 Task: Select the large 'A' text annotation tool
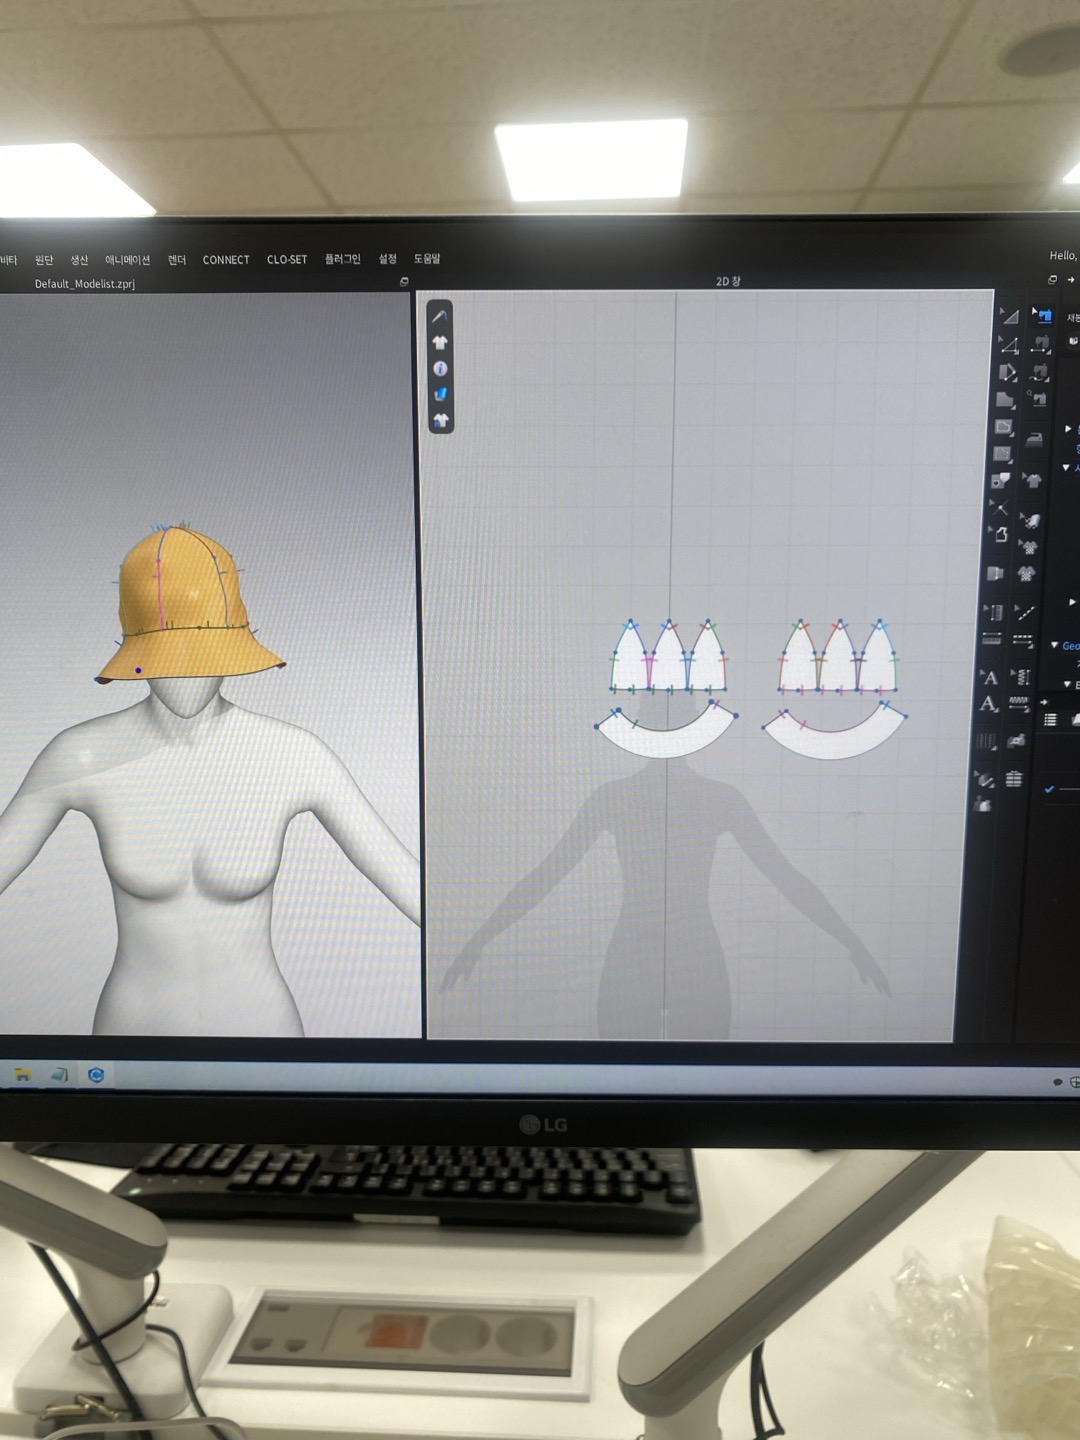[988, 704]
